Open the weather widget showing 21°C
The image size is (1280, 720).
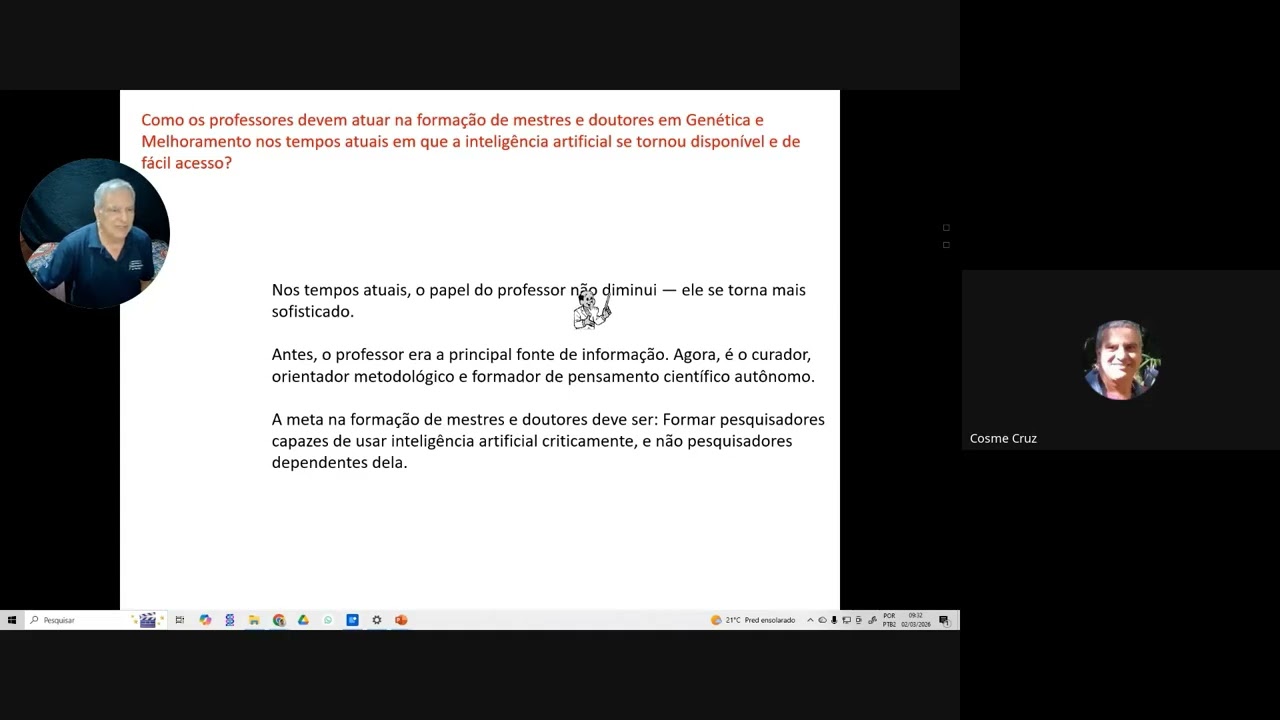pyautogui.click(x=753, y=620)
